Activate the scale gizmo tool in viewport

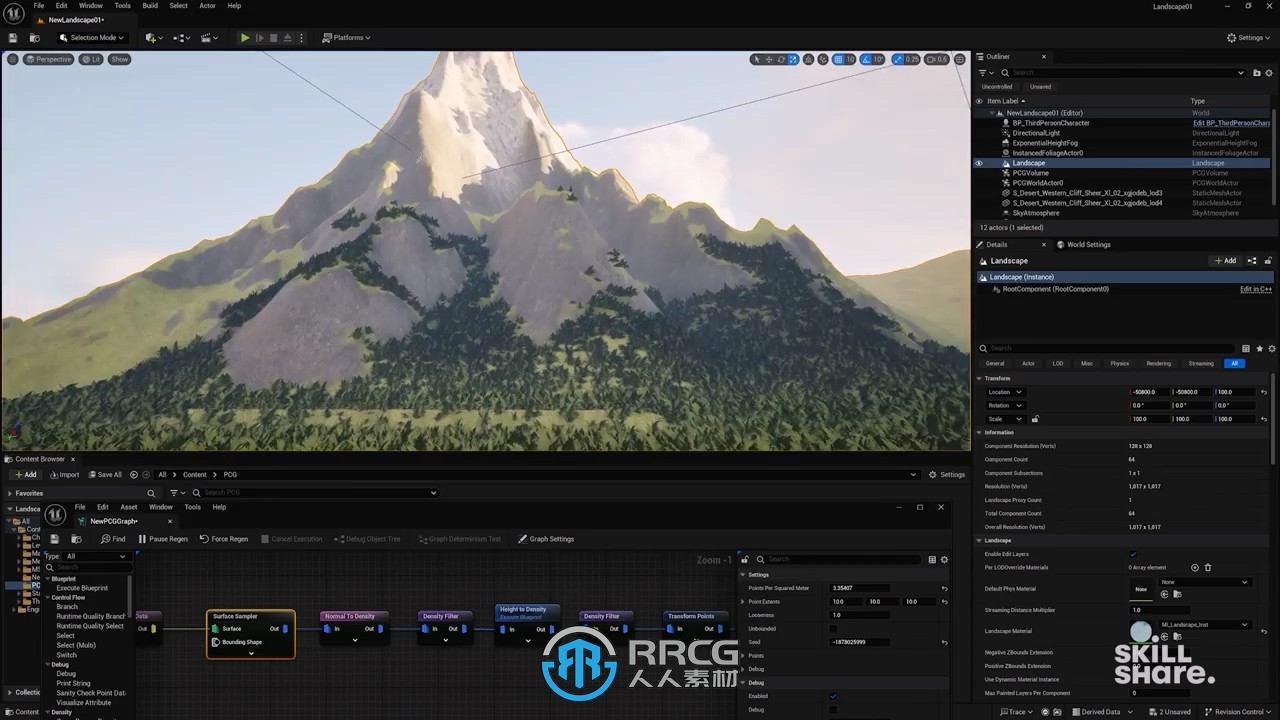click(x=793, y=59)
